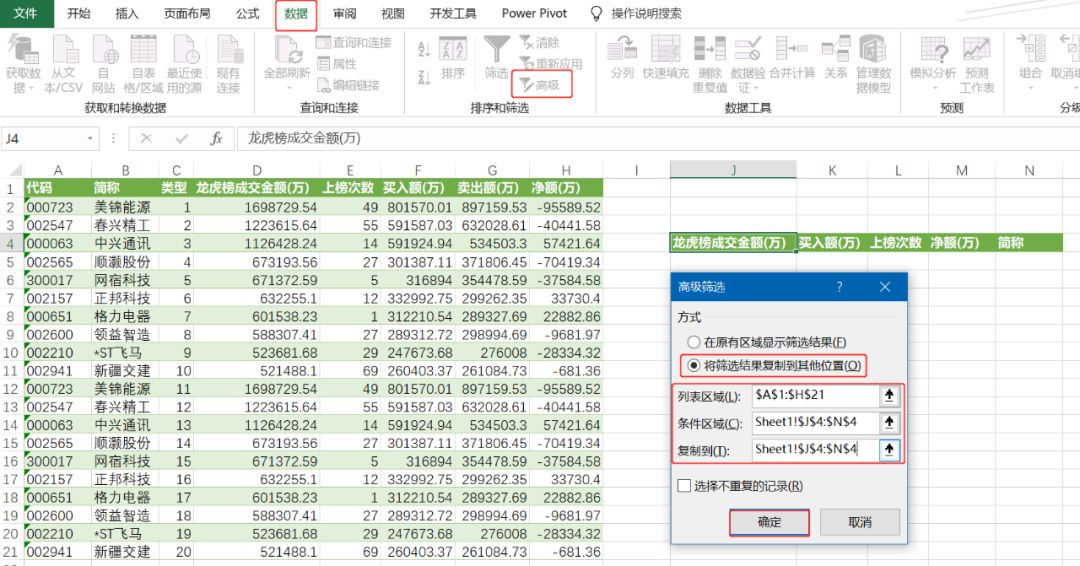Select column D header
The height and width of the screenshot is (566, 1080).
(x=257, y=170)
